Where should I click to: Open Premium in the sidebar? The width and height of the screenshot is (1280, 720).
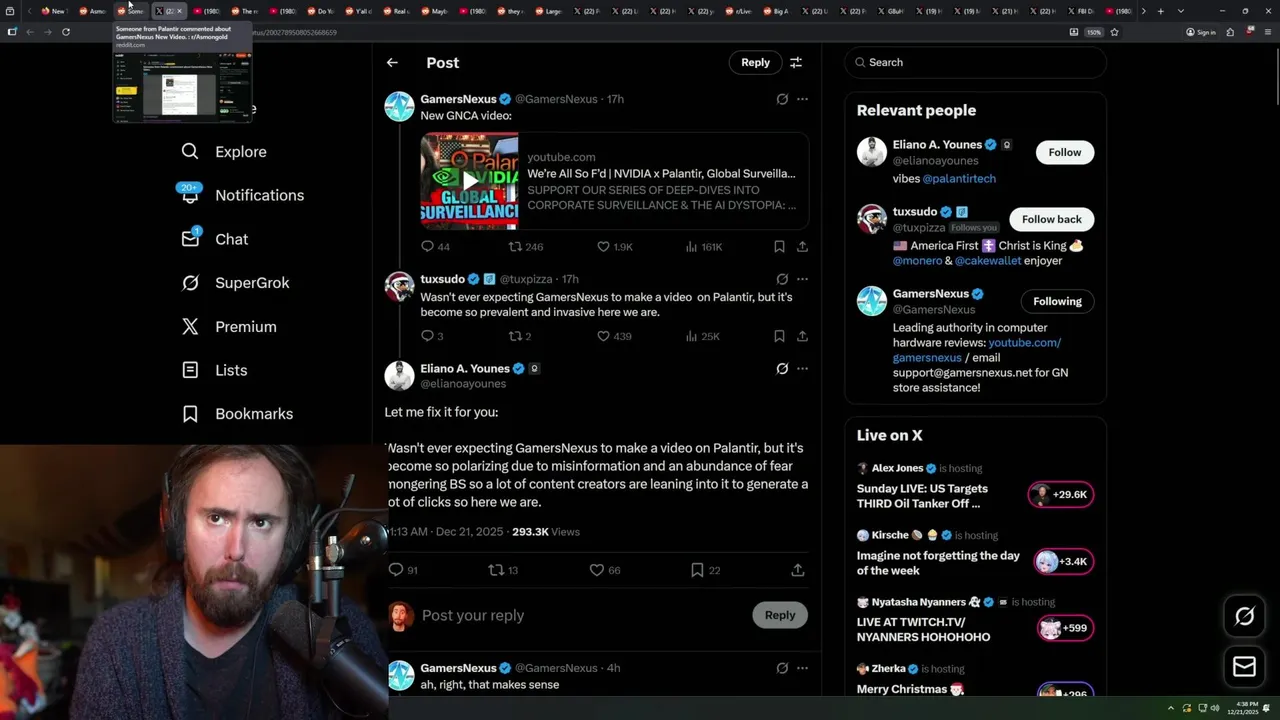[229, 327]
